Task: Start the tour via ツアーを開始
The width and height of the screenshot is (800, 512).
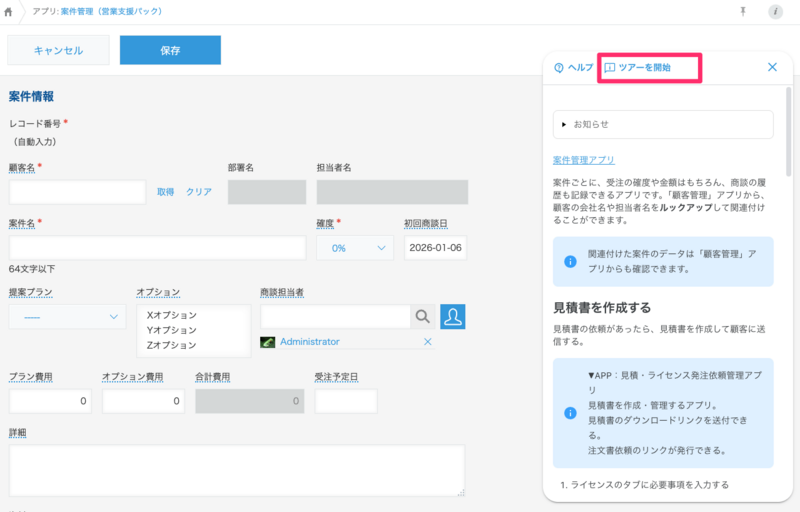Action: point(637,67)
